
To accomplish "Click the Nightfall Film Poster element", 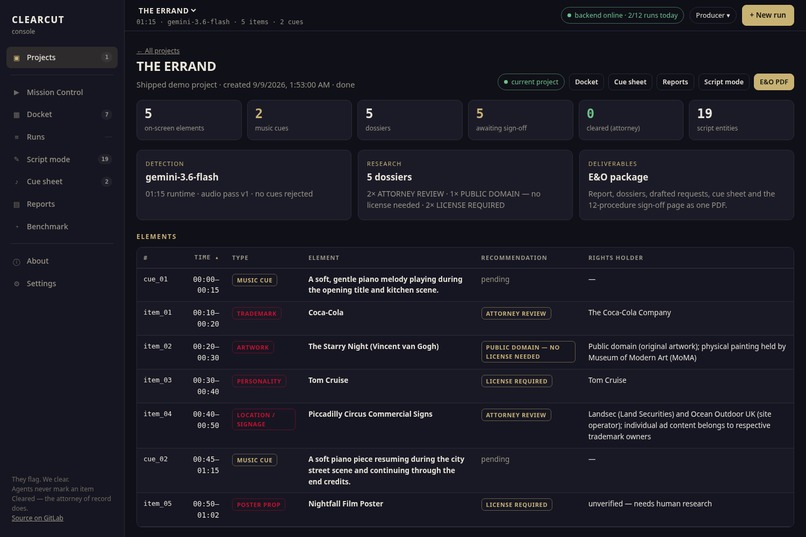I will (x=345, y=504).
